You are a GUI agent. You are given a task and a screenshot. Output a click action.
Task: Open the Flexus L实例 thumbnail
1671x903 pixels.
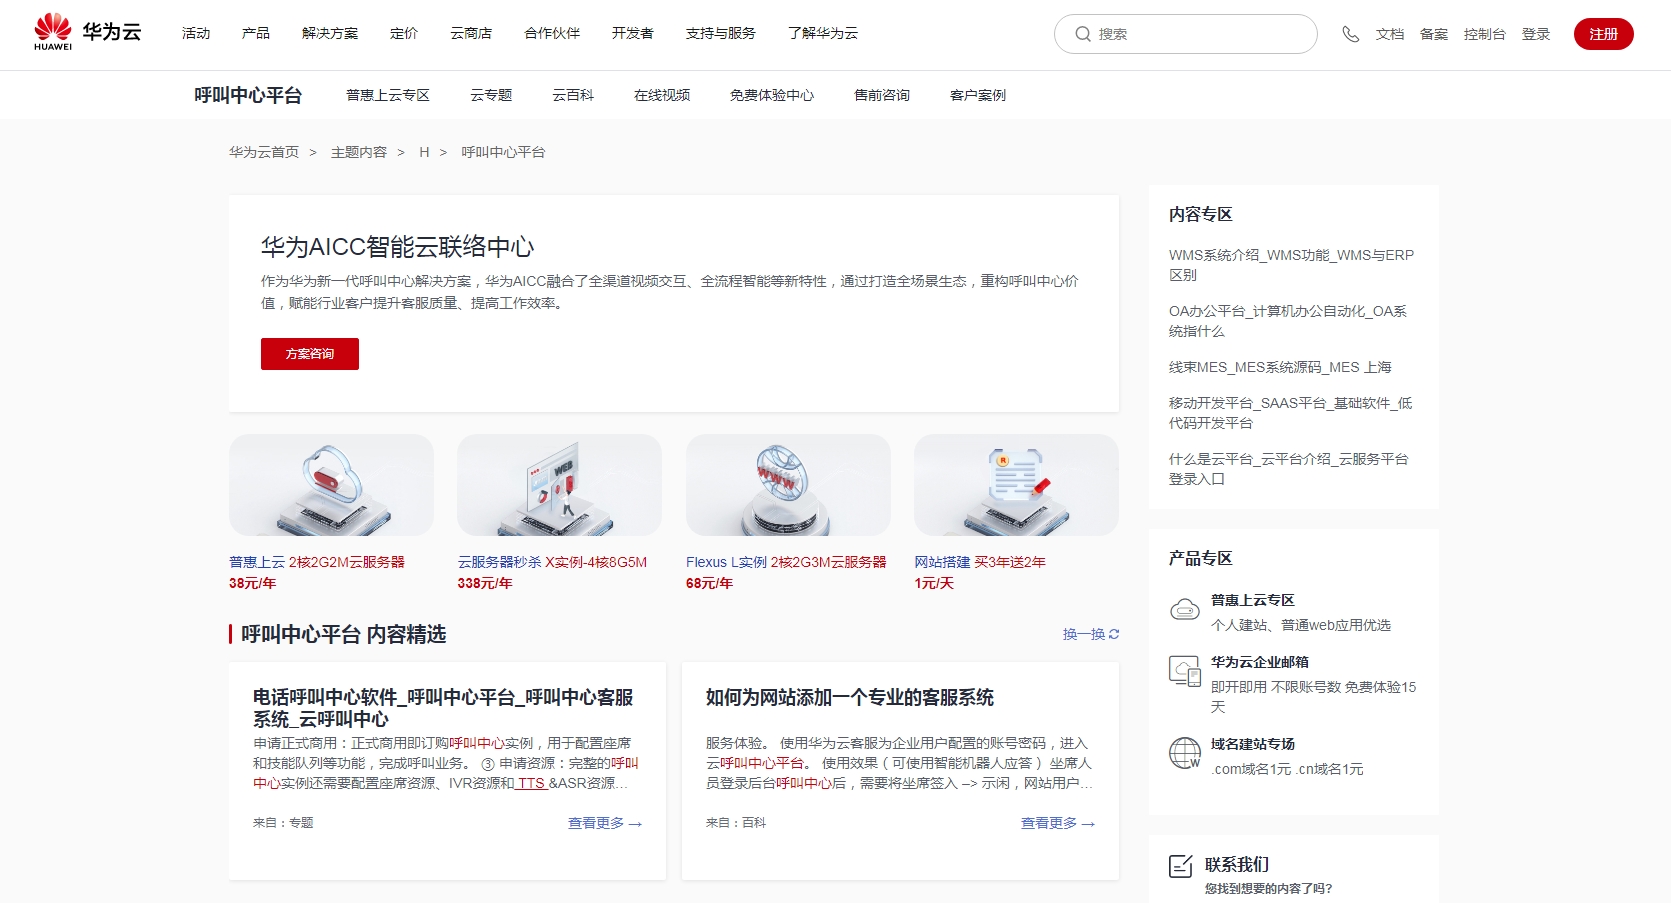point(788,485)
